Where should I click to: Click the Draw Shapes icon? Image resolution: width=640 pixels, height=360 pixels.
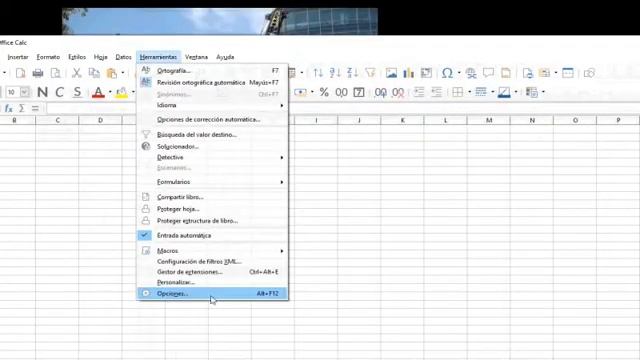(x=589, y=73)
